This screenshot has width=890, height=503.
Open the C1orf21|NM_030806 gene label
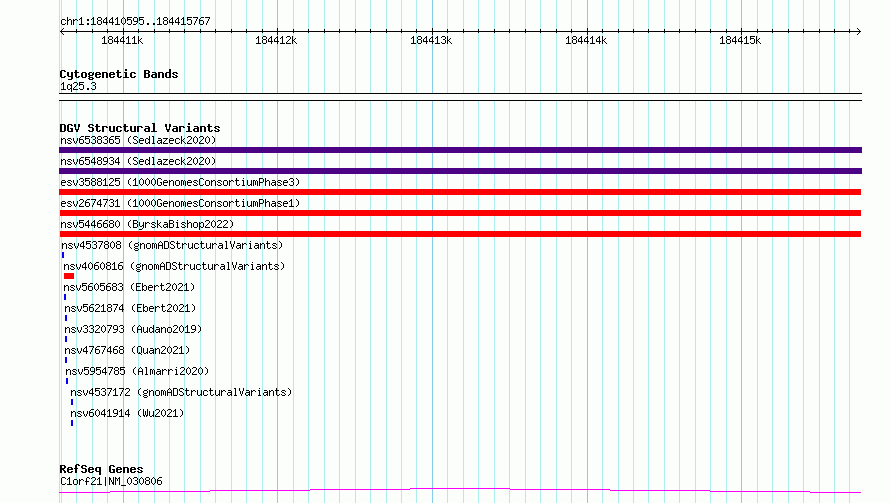coord(111,481)
